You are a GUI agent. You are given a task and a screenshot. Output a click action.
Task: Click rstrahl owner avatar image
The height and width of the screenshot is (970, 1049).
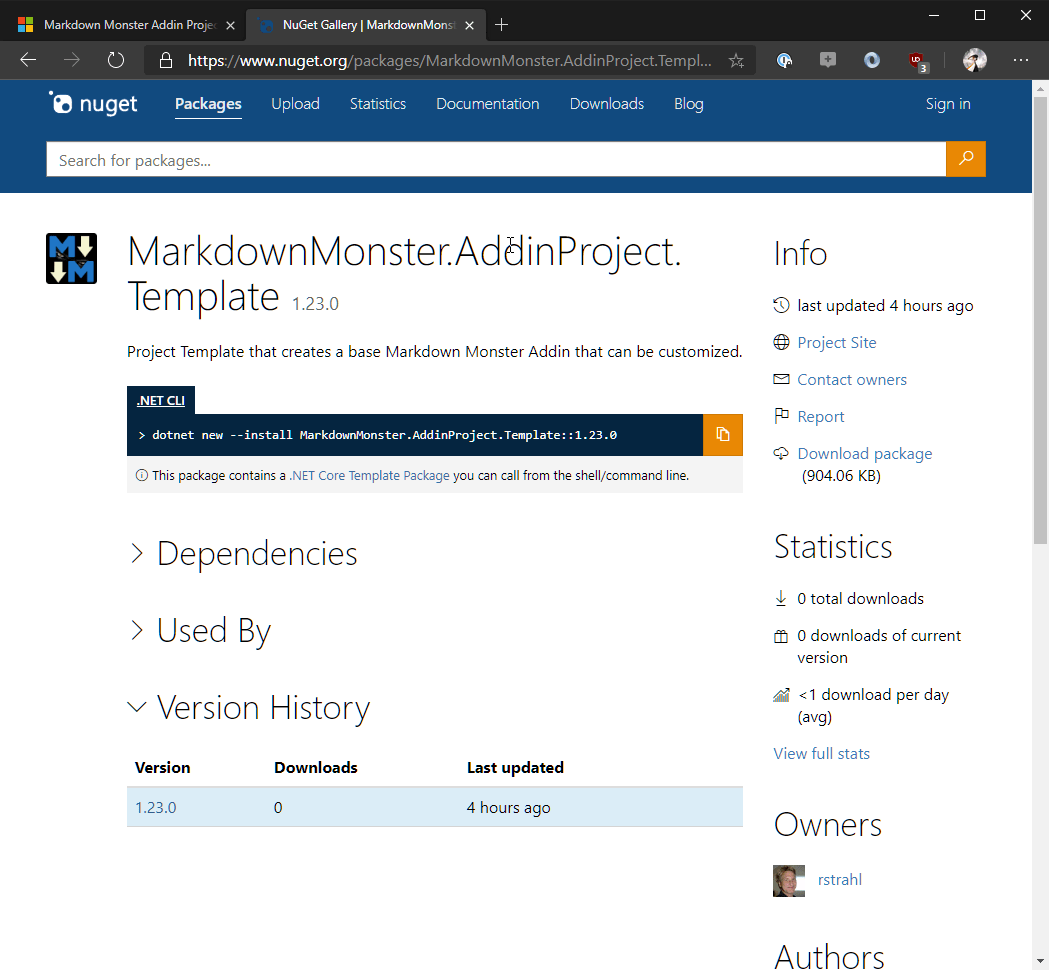[x=789, y=880]
